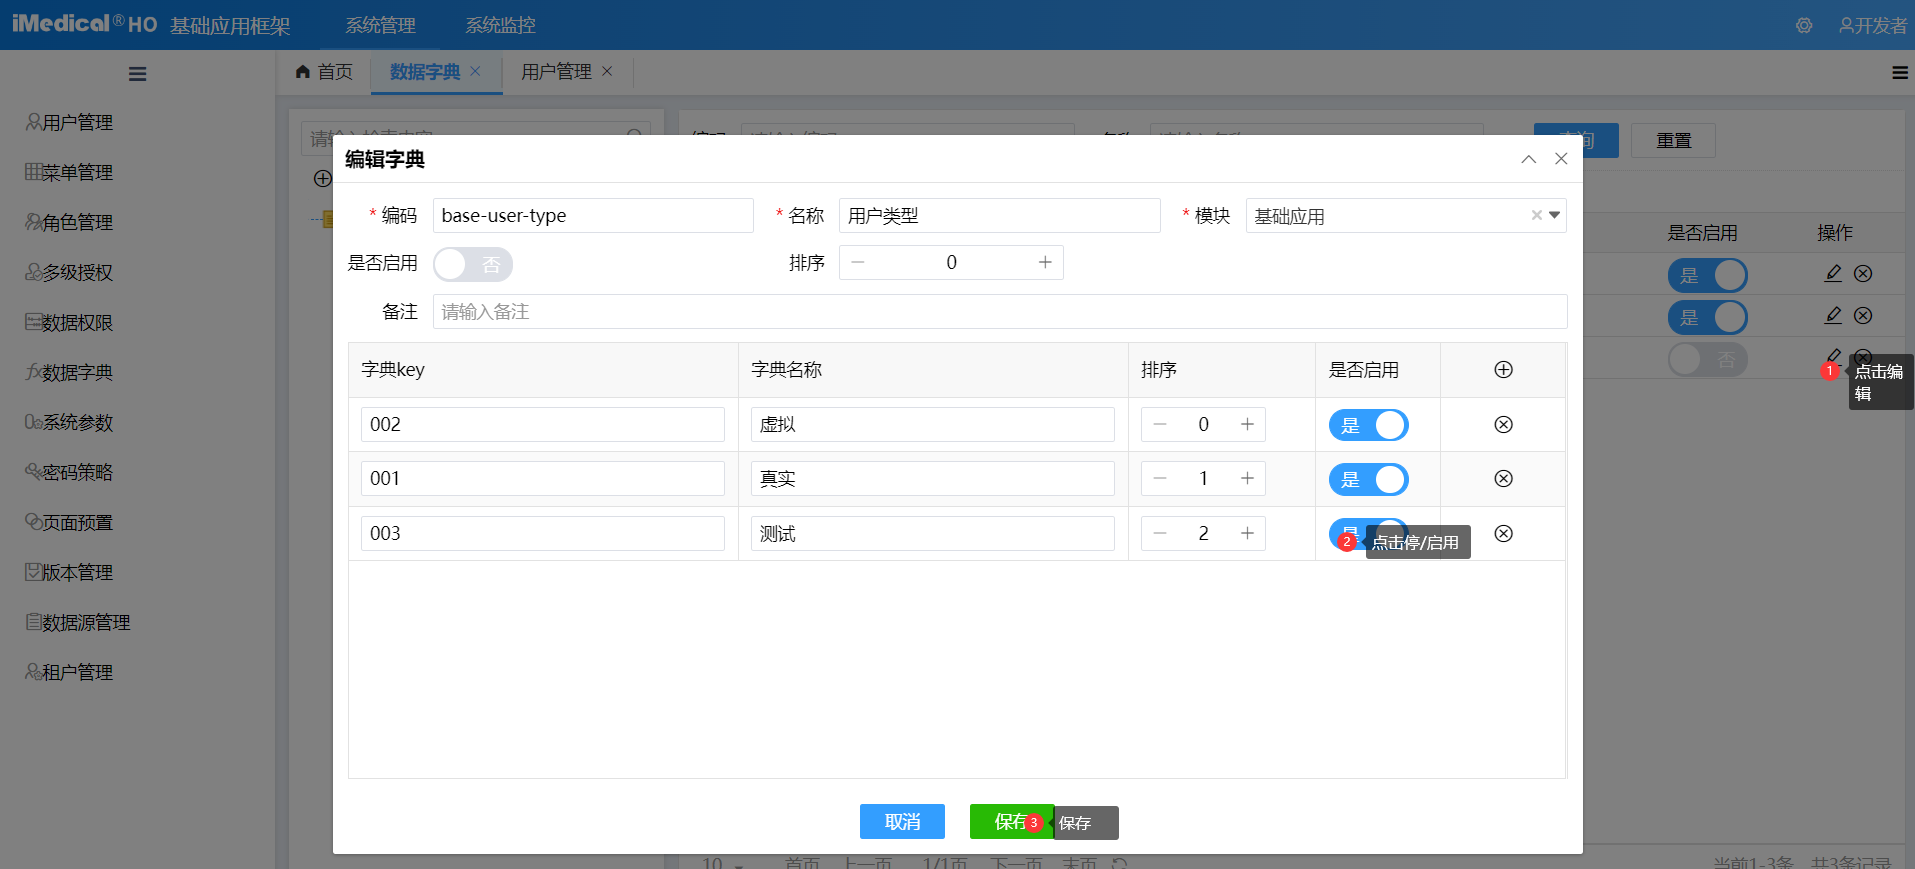
Task: Open 版本管理 in the sidebar
Action: (69, 572)
